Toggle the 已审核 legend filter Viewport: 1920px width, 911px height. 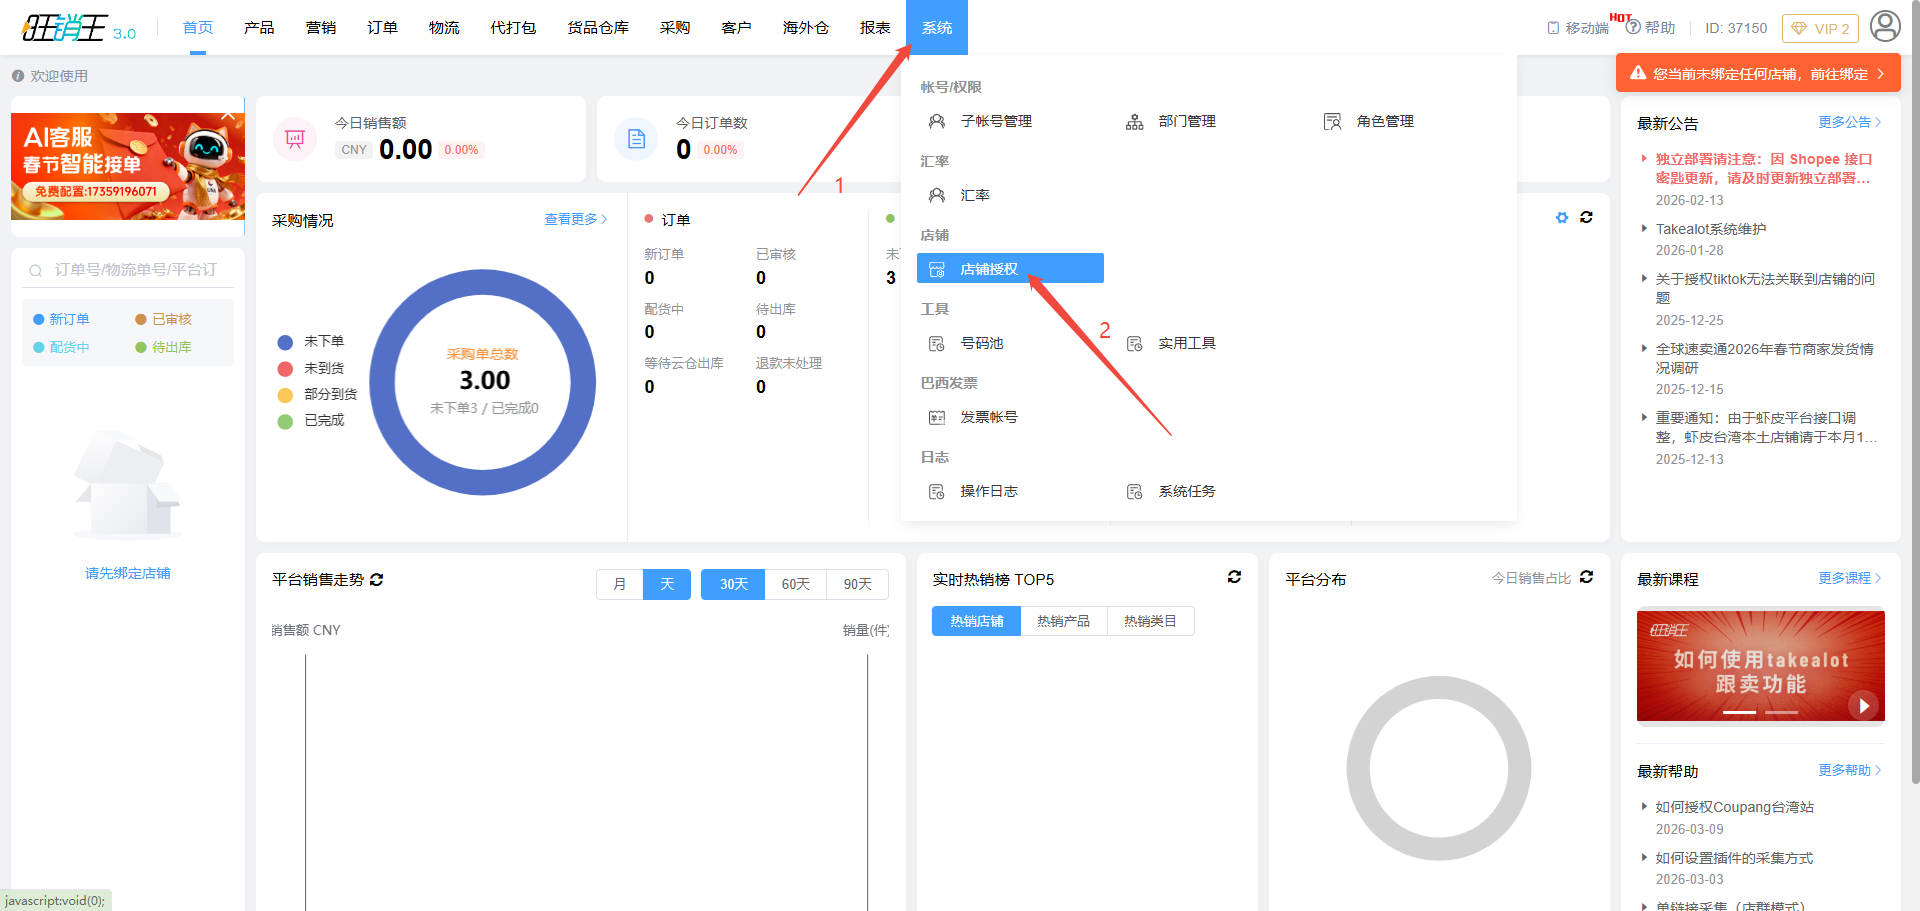pyautogui.click(x=163, y=319)
